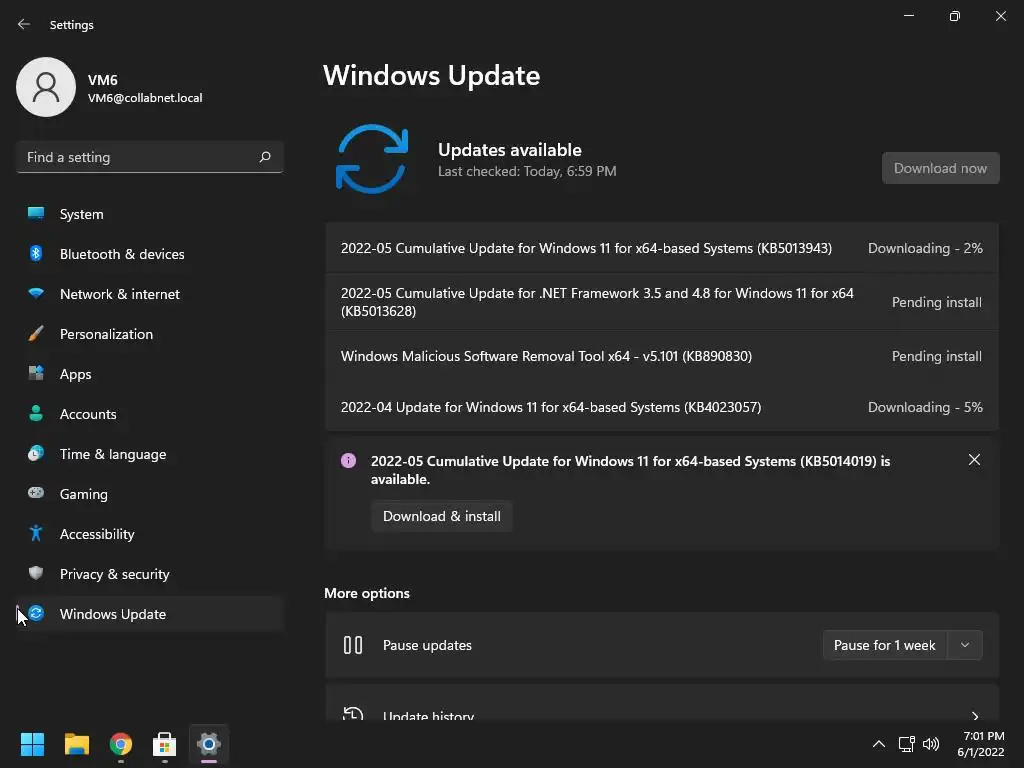Open the Personalization section
This screenshot has height=768, width=1024.
coord(150,334)
